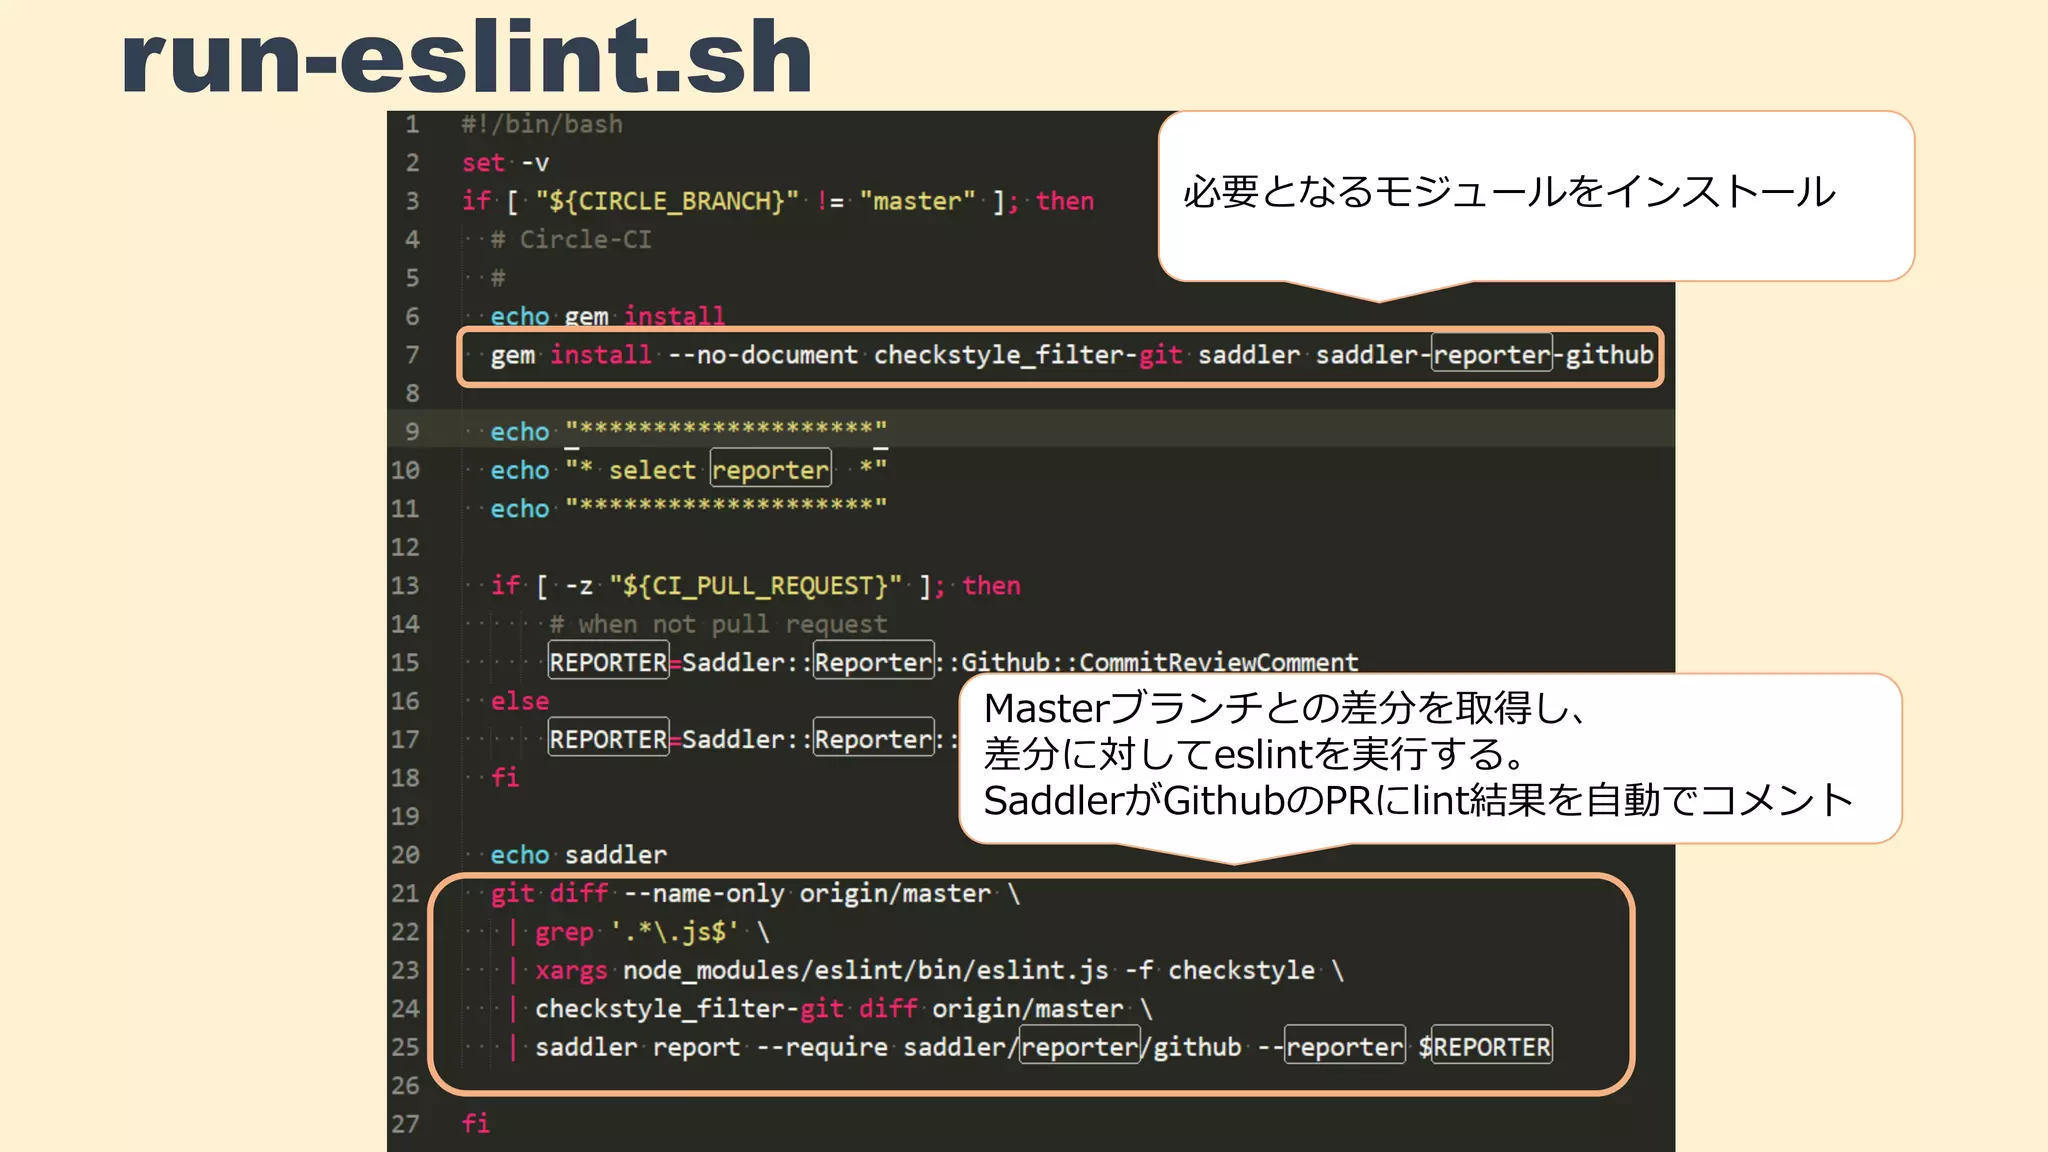Click '--require' option on line 25
The height and width of the screenshot is (1152, 2048).
[x=821, y=1047]
